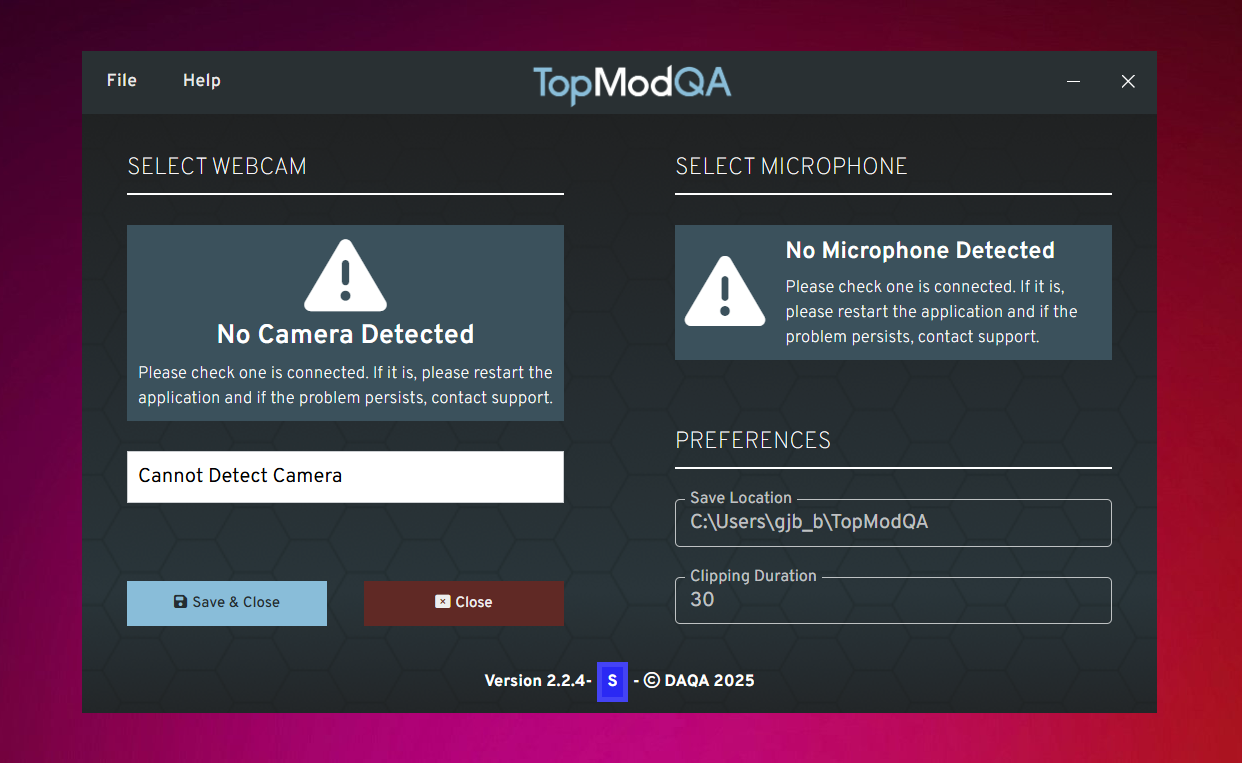Open the File menu
Screen dimensions: 1242x763
tap(122, 81)
